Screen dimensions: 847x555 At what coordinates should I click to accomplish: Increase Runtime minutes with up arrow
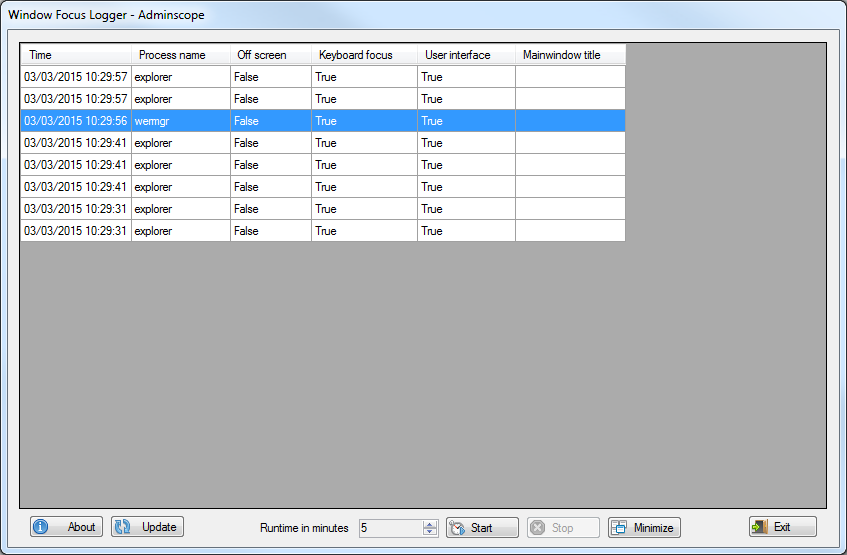point(430,524)
